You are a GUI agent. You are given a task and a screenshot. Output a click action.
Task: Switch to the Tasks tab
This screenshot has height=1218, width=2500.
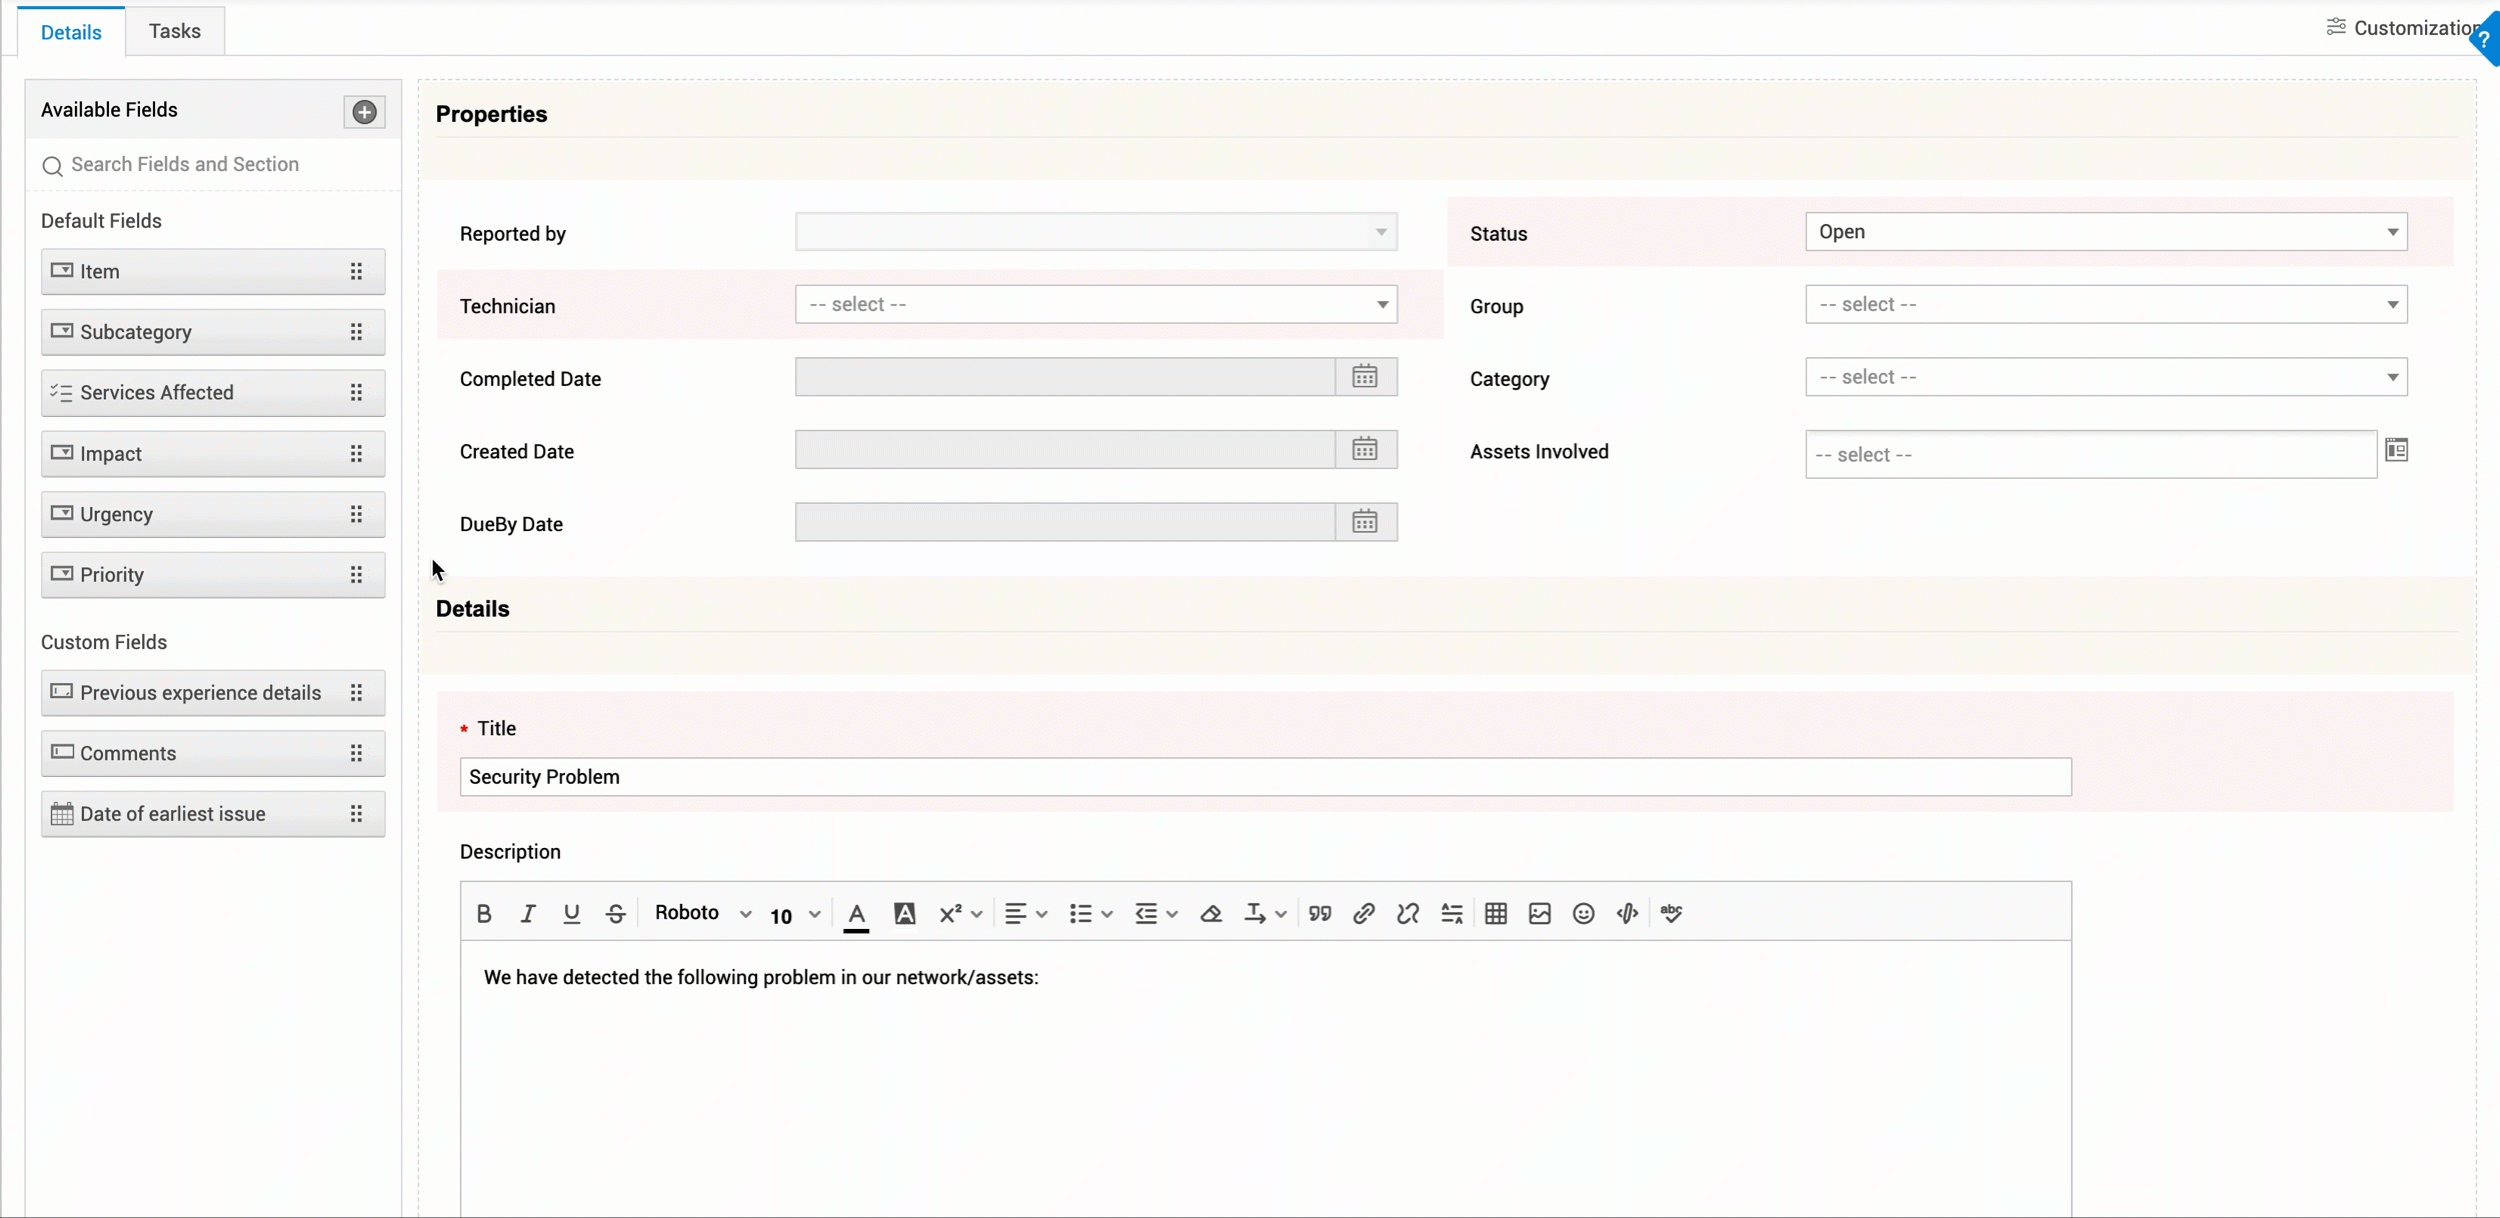[175, 31]
